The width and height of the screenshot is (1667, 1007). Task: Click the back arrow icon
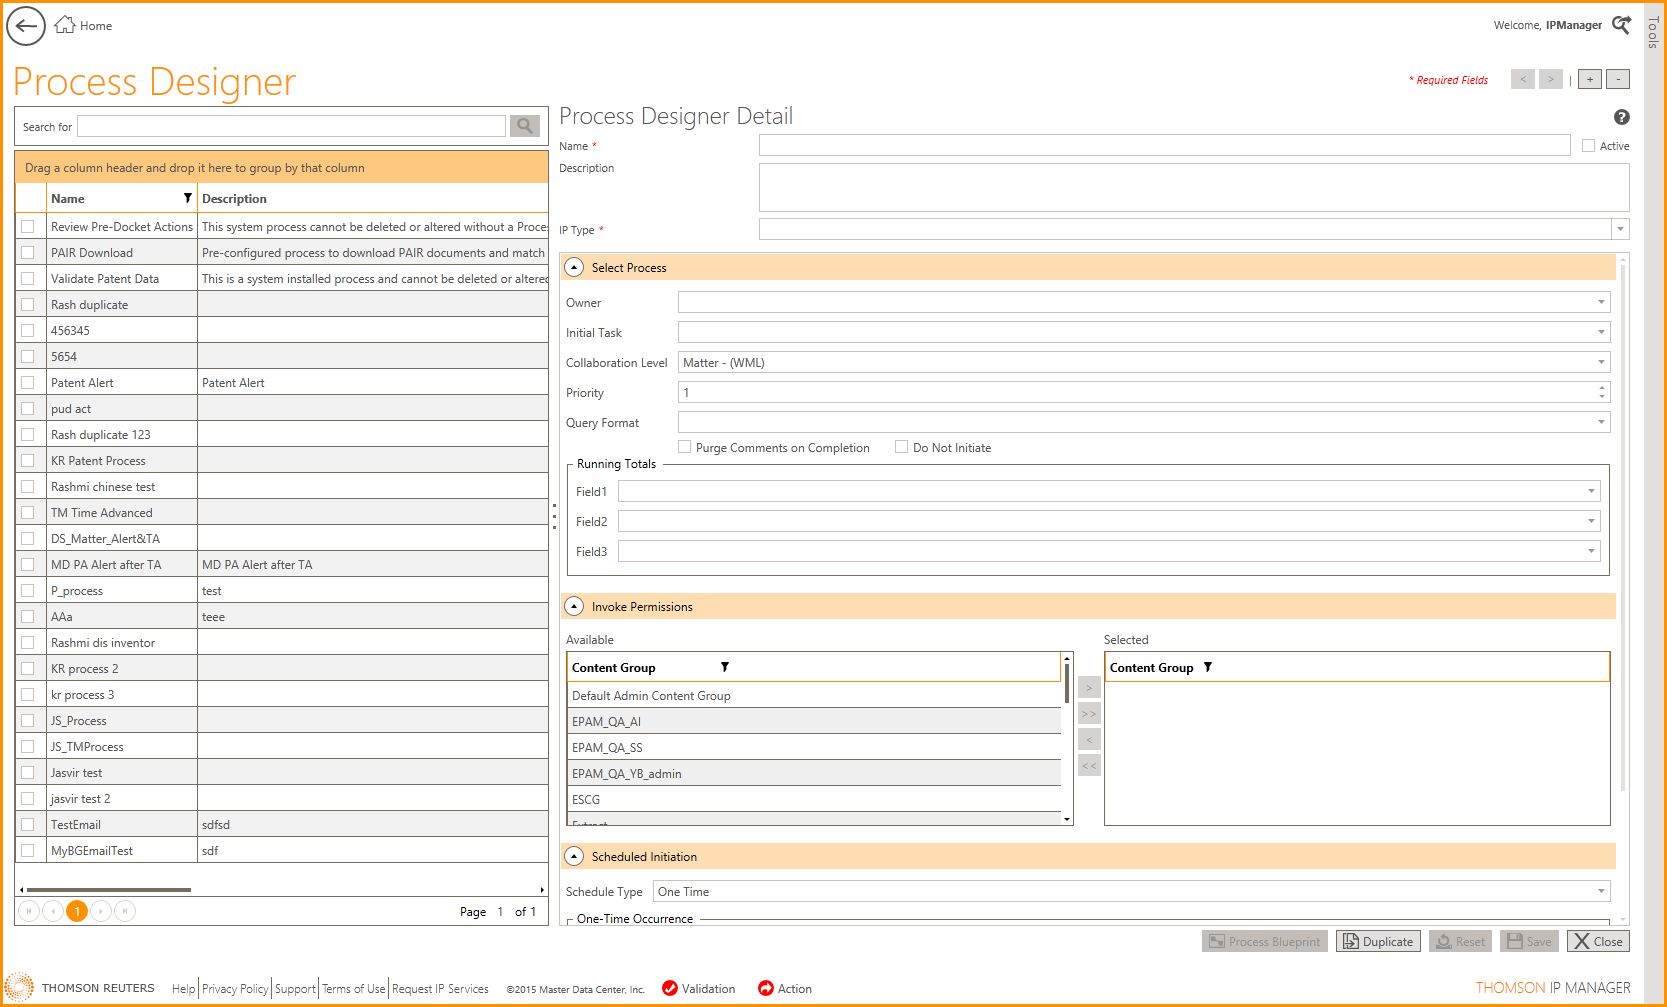point(26,26)
